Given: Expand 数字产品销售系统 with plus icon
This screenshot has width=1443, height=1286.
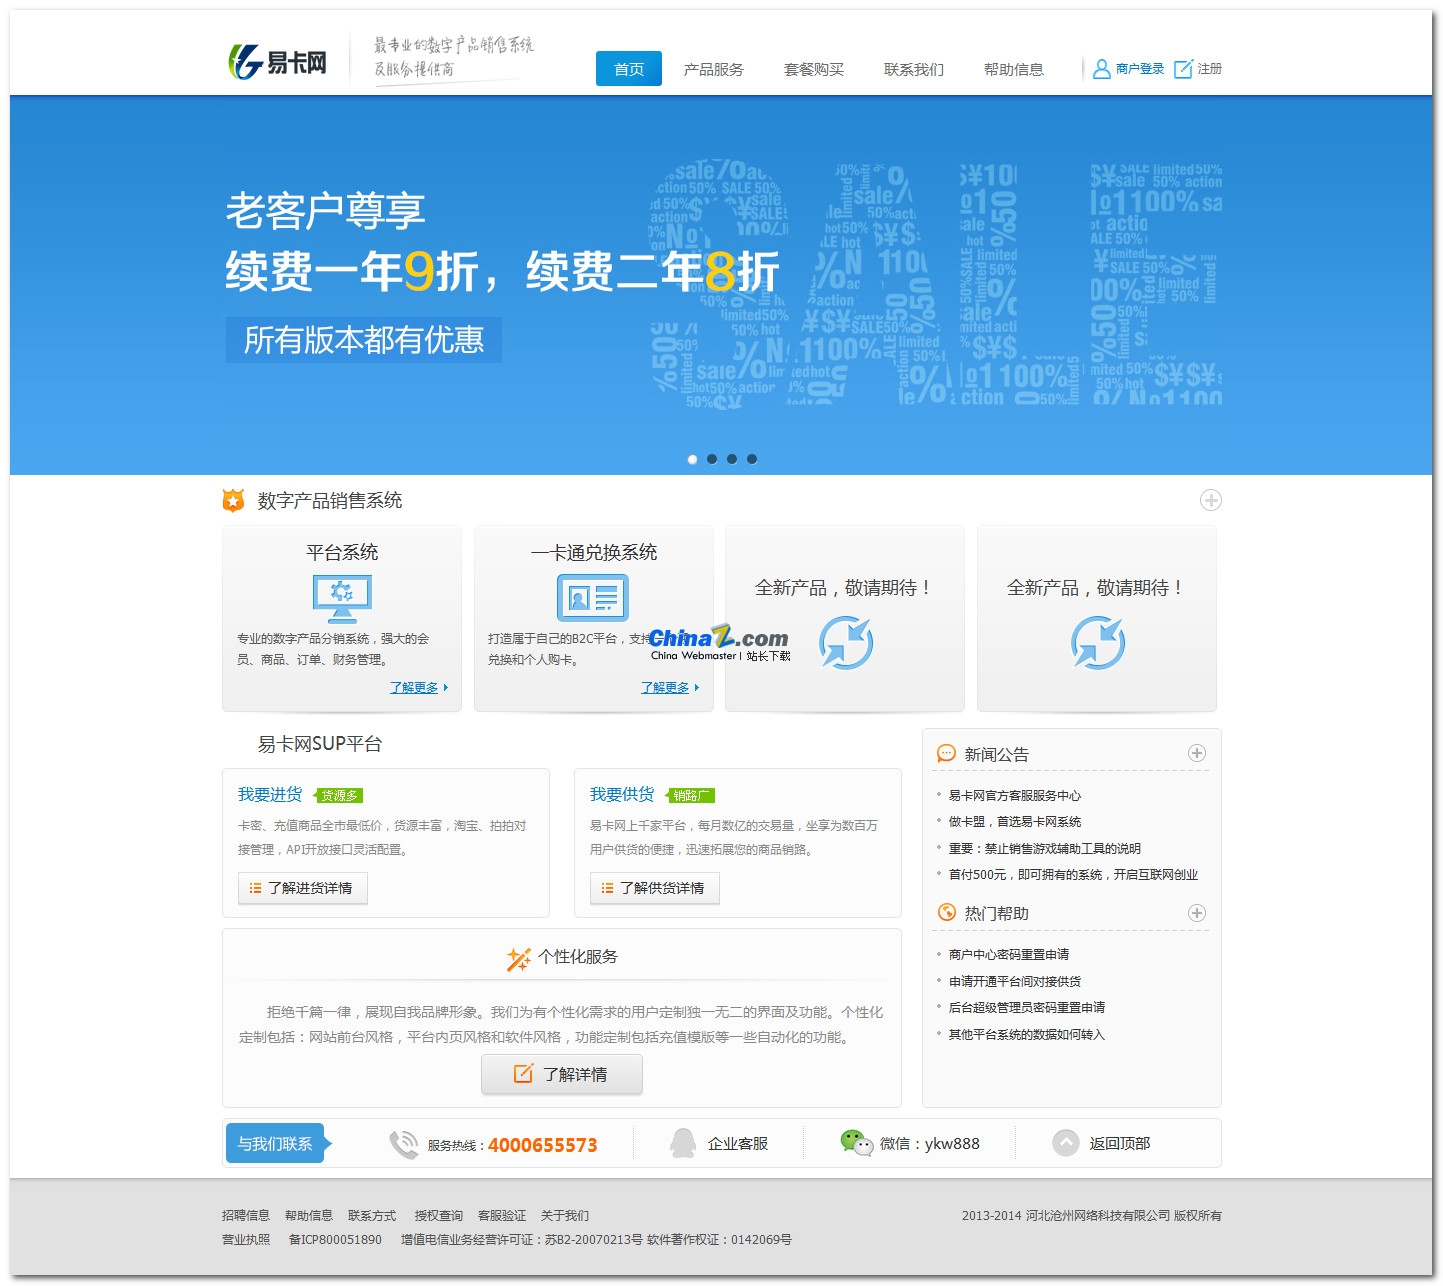Looking at the screenshot, I should [x=1210, y=500].
